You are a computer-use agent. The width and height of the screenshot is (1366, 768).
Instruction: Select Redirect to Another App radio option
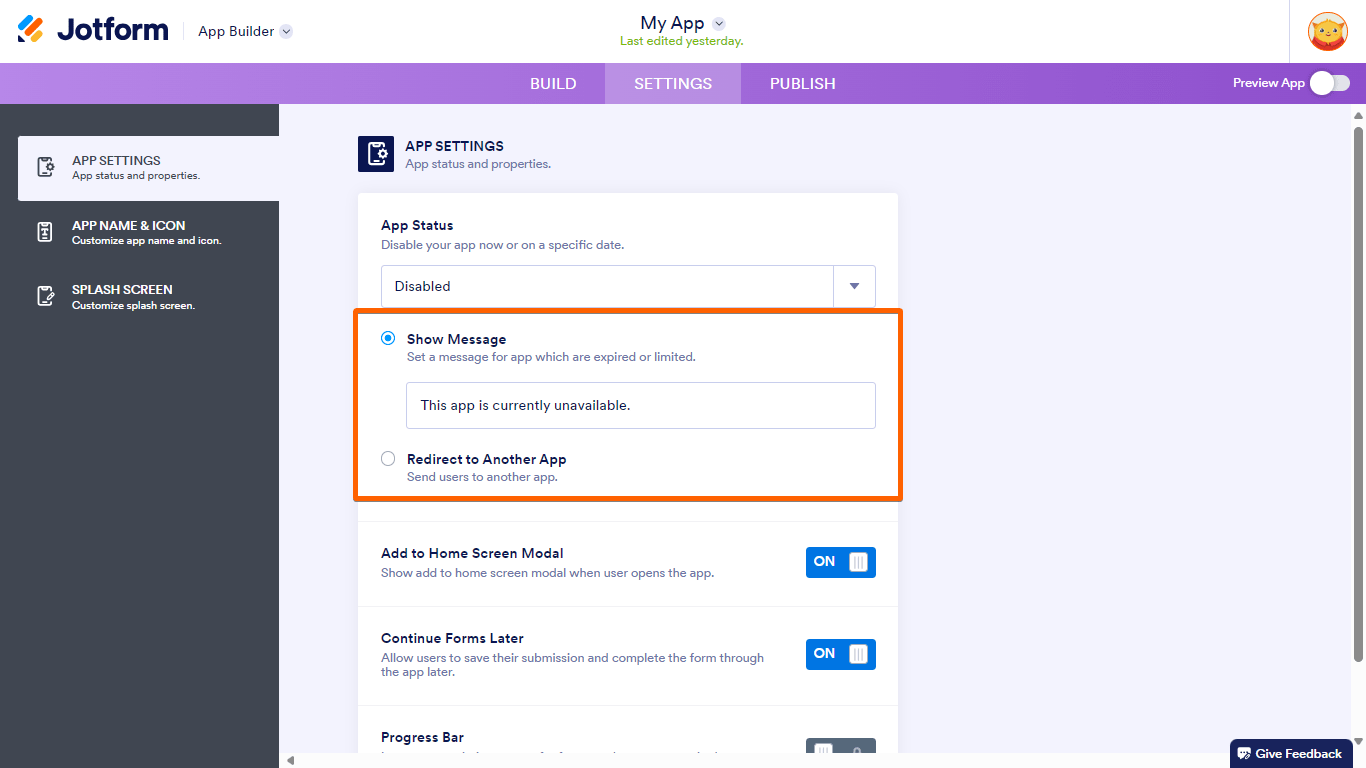pyautogui.click(x=388, y=459)
